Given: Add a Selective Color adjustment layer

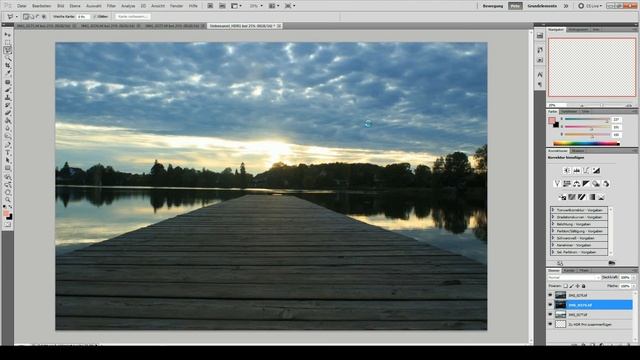Looking at the screenshot, I should [x=601, y=197].
